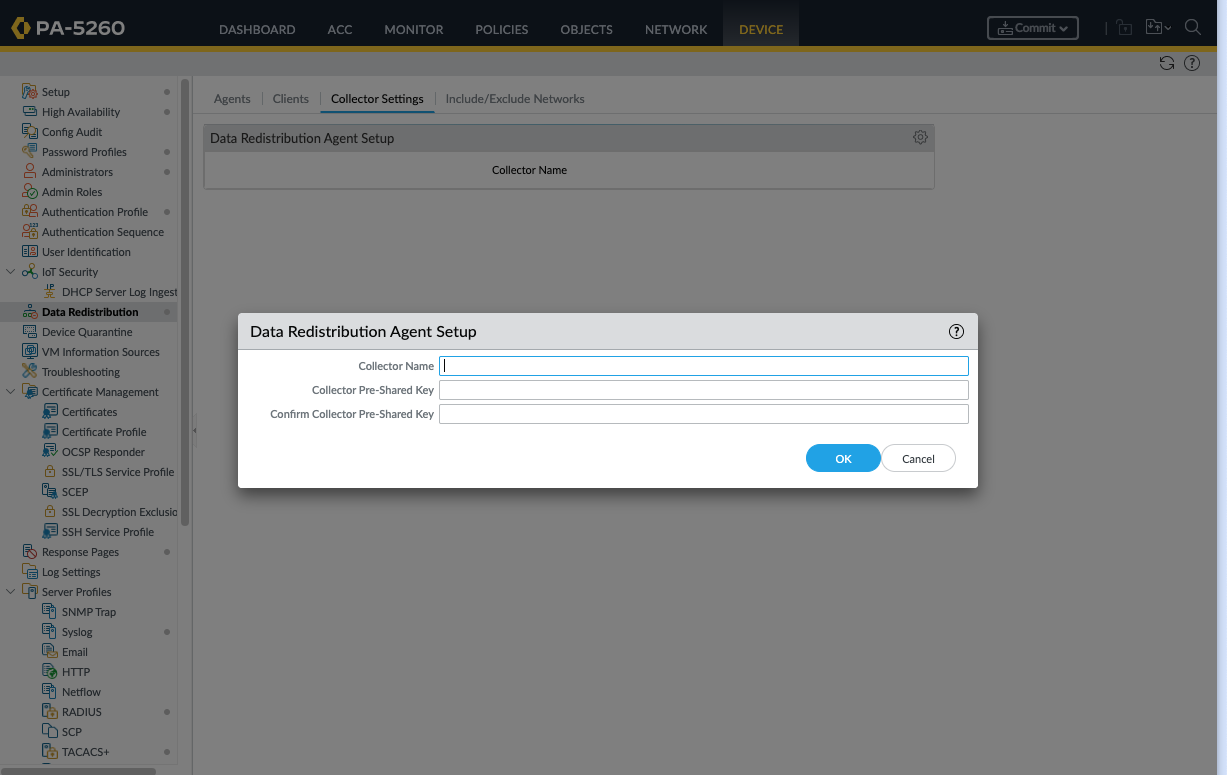1227x775 pixels.
Task: Click the User Identification icon
Action: 30,252
